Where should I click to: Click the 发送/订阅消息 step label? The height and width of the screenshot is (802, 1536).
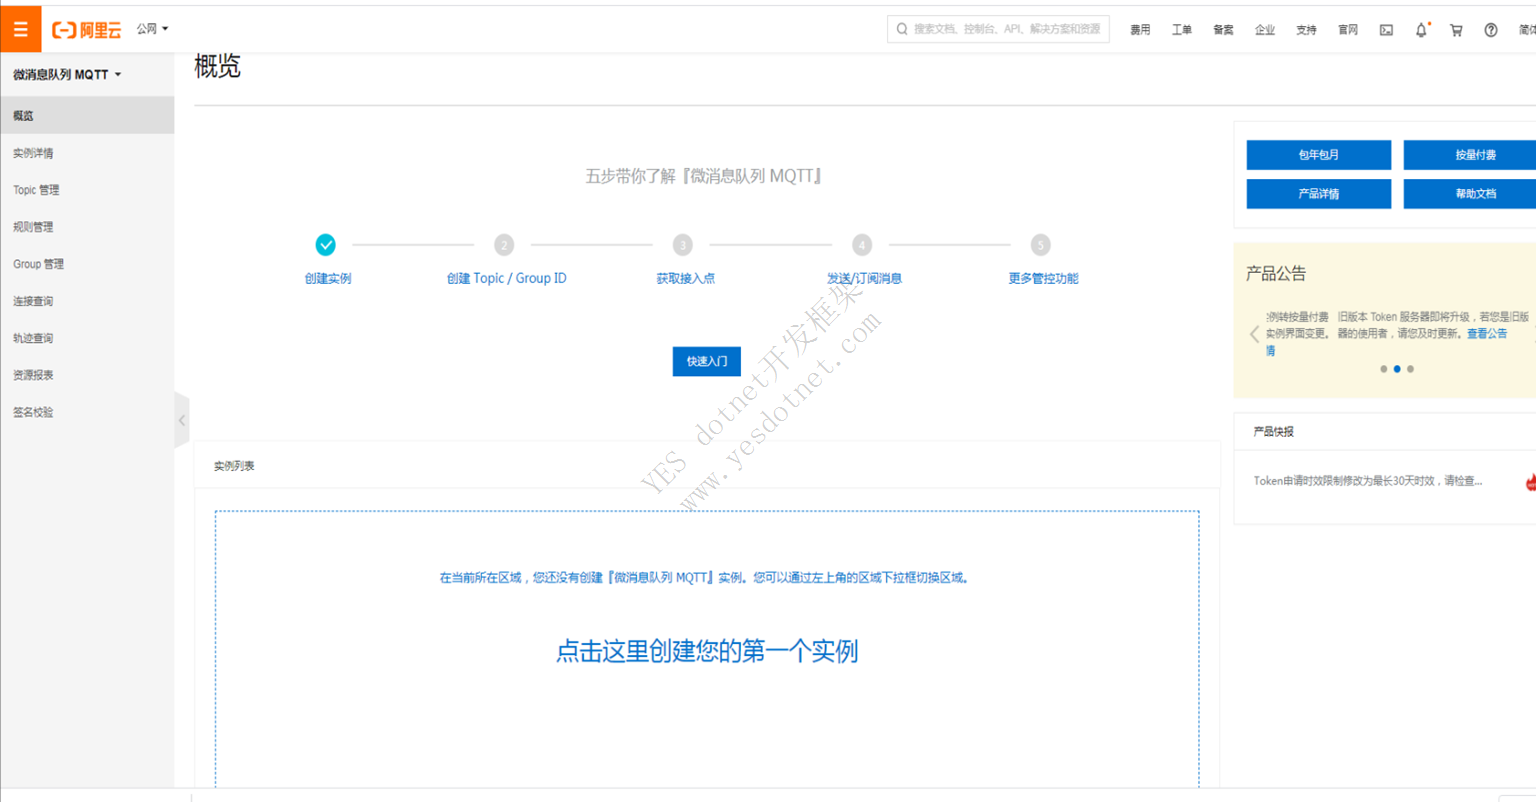864,279
